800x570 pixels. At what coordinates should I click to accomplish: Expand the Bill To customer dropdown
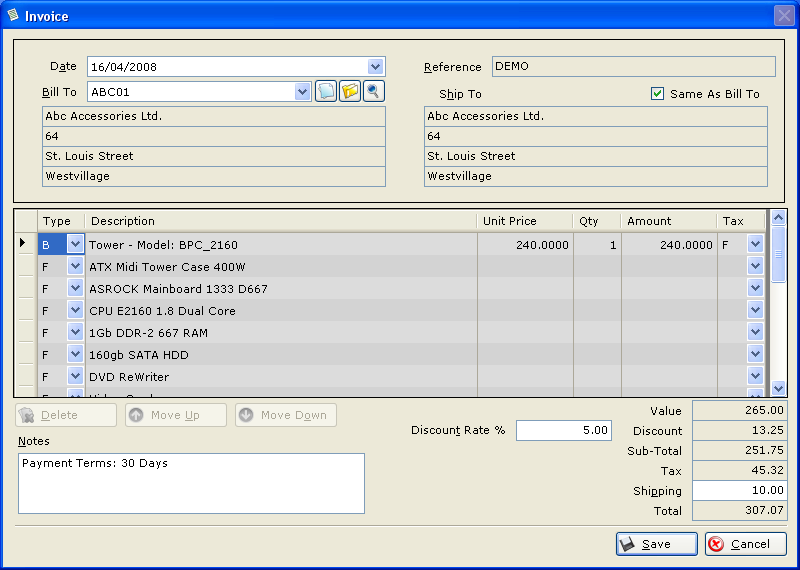(x=303, y=92)
